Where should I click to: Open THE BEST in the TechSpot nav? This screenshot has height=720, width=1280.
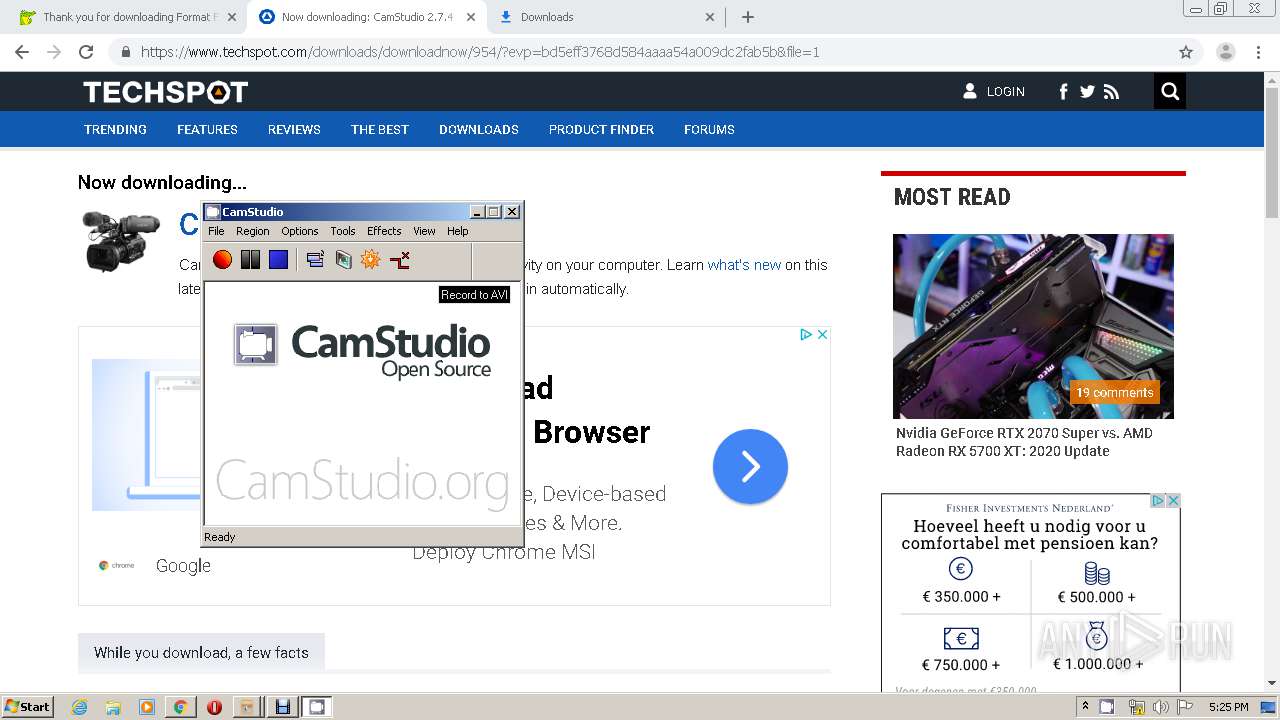tap(380, 129)
